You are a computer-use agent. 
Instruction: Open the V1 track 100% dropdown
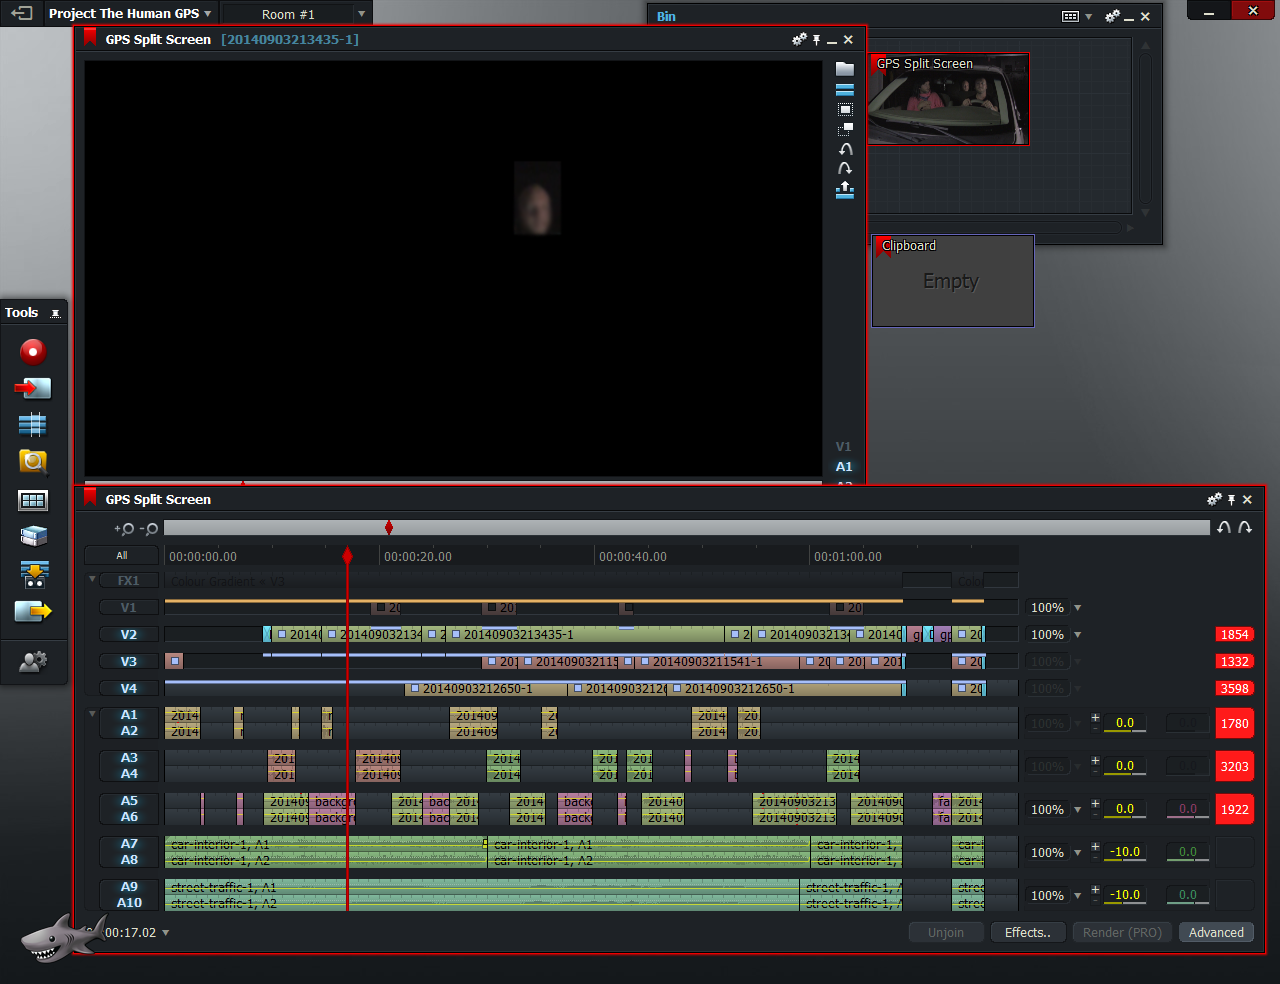coord(1077,608)
